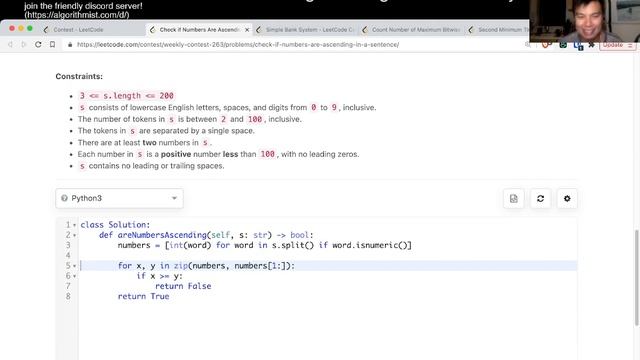Collapse the fold arrow on line 2
The height and width of the screenshot is (360, 640).
[x=75, y=236]
